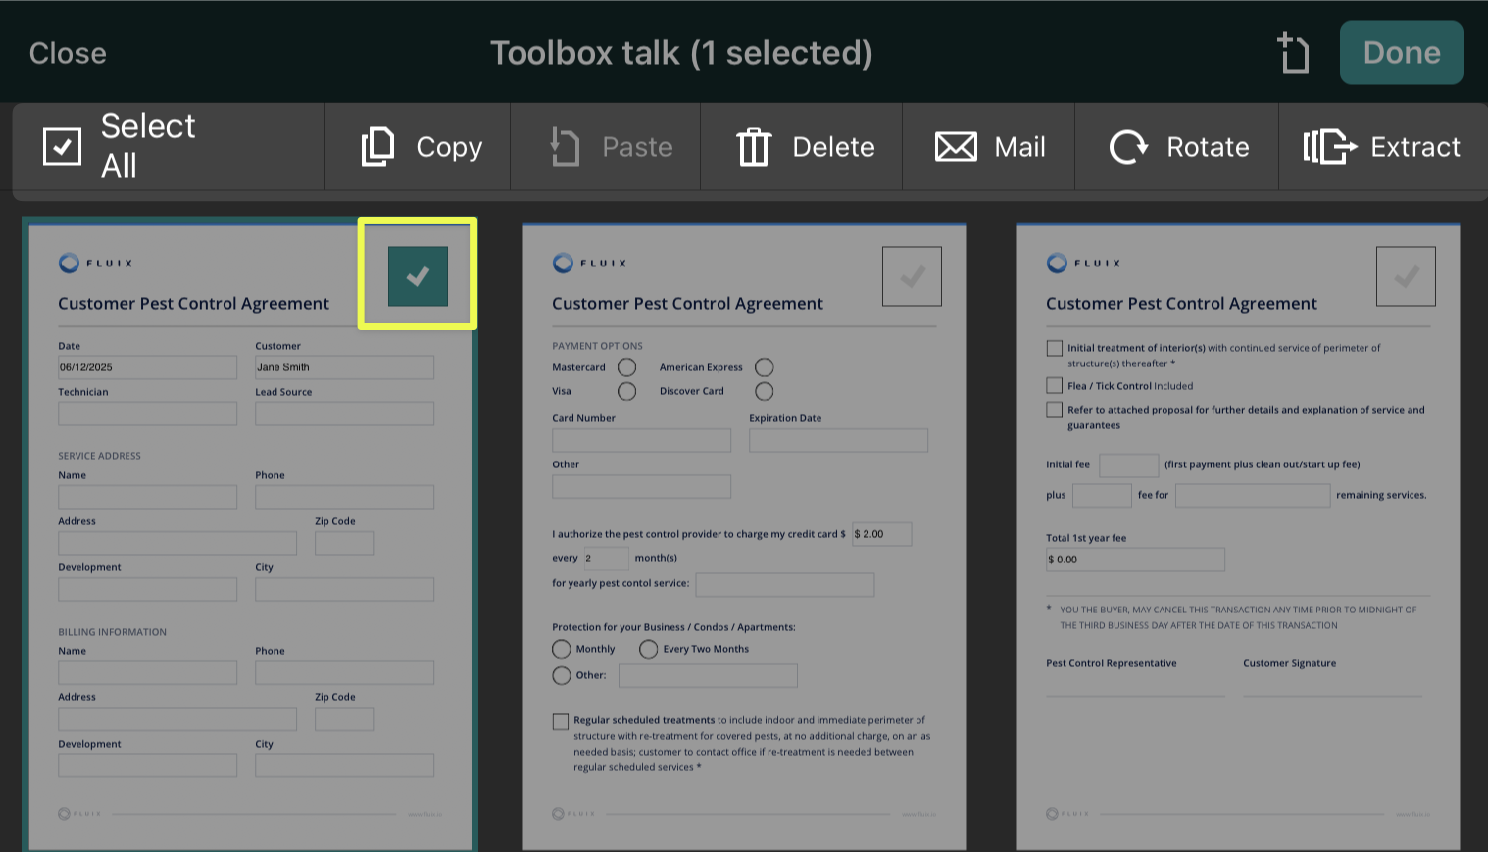
Task: Click the Card Number input field
Action: [641, 441]
